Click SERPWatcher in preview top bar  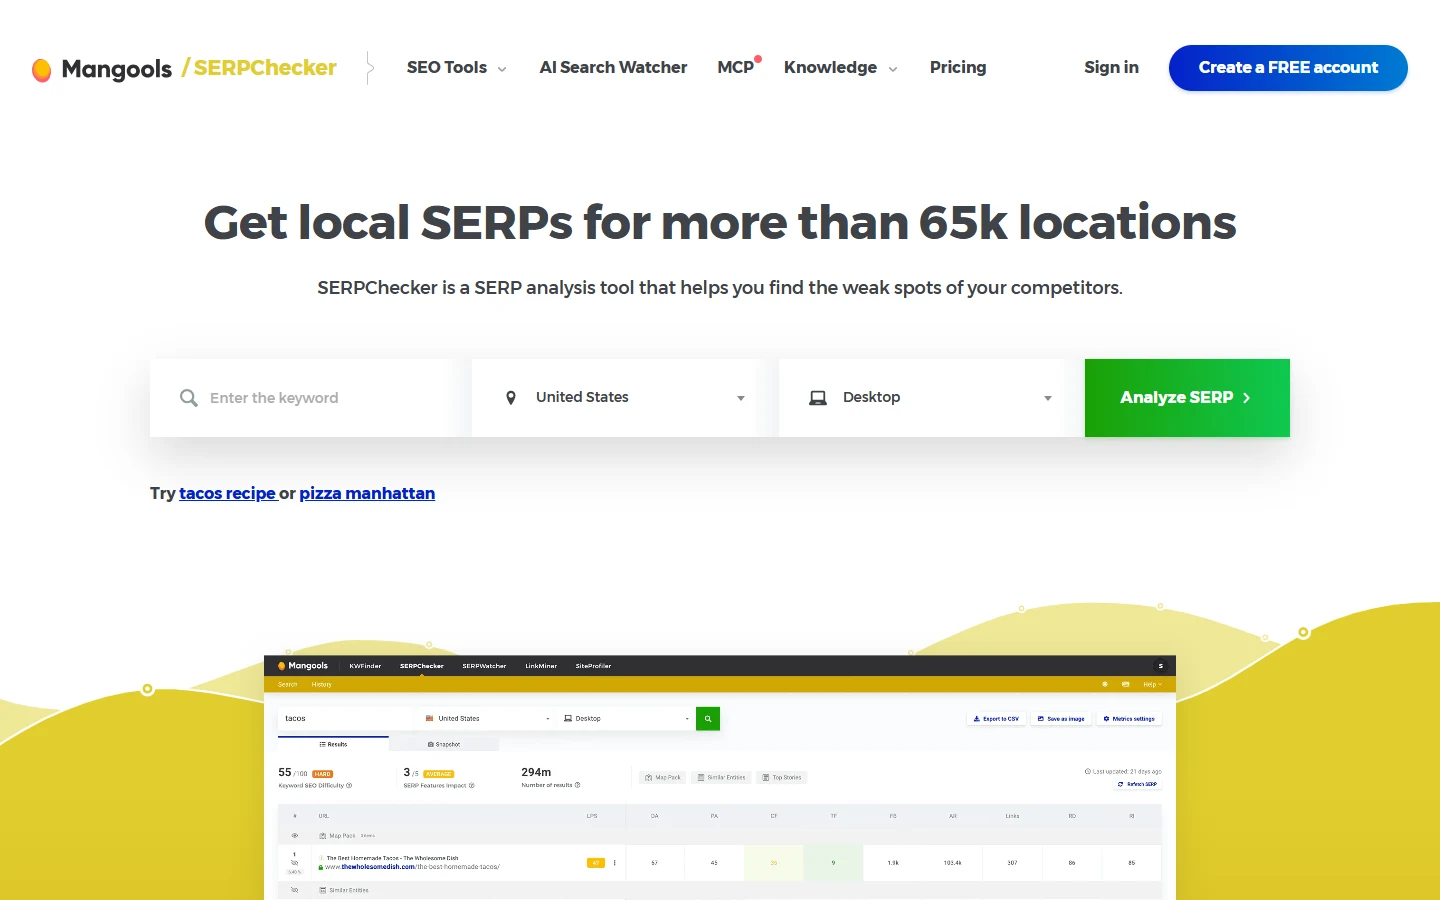484,666
